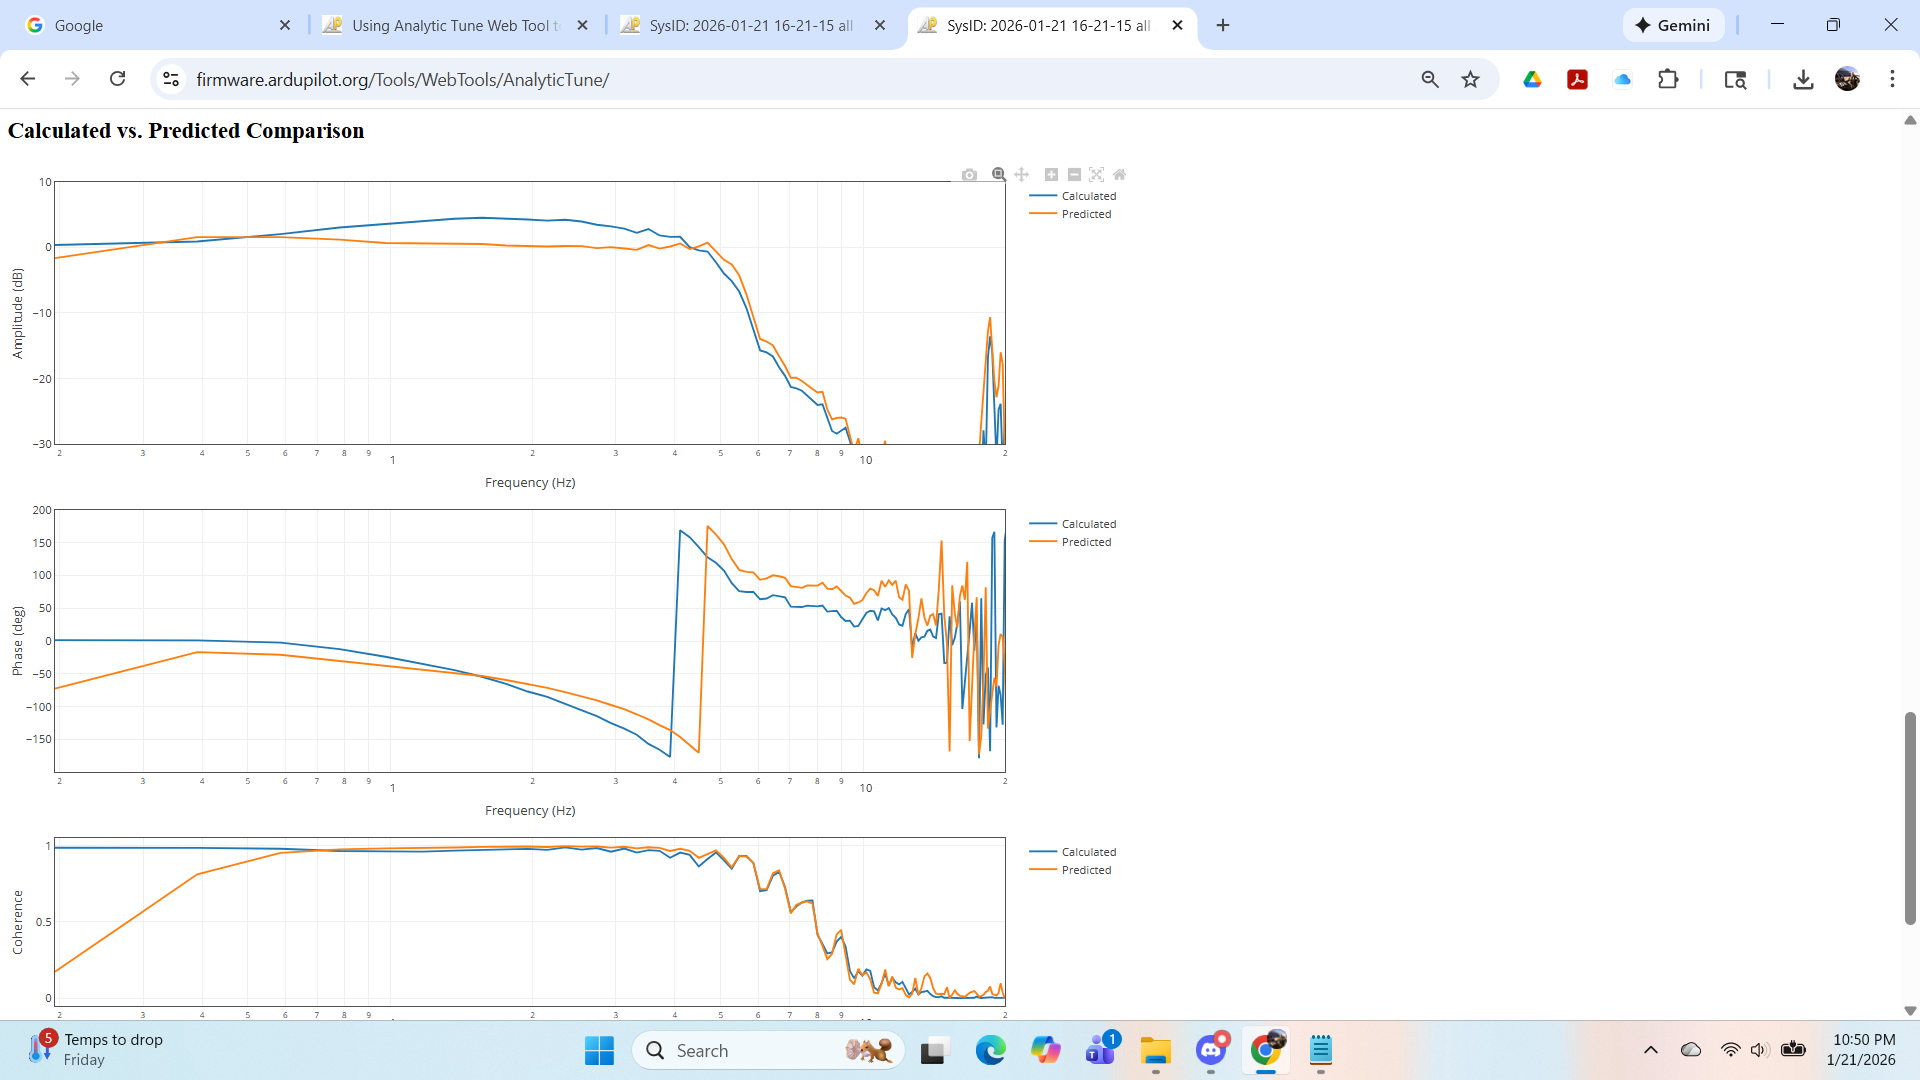Click the plot Zoom in button
Image resolution: width=1920 pixels, height=1080 pixels.
pos(1051,175)
